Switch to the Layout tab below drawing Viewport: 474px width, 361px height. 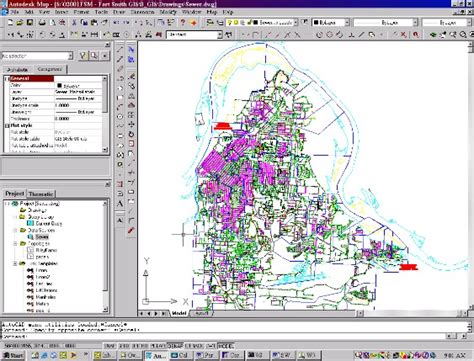(x=201, y=313)
